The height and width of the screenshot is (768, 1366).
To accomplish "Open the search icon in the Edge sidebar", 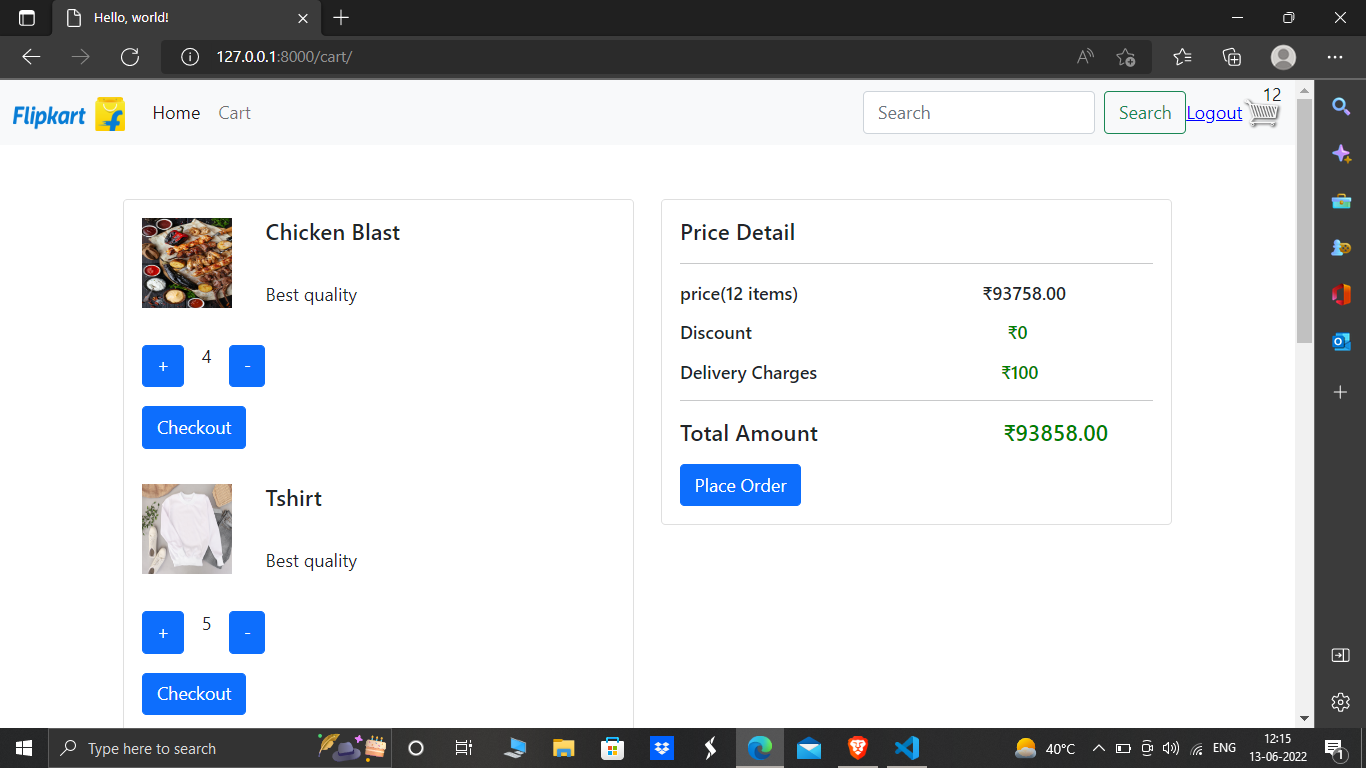I will click(1340, 106).
